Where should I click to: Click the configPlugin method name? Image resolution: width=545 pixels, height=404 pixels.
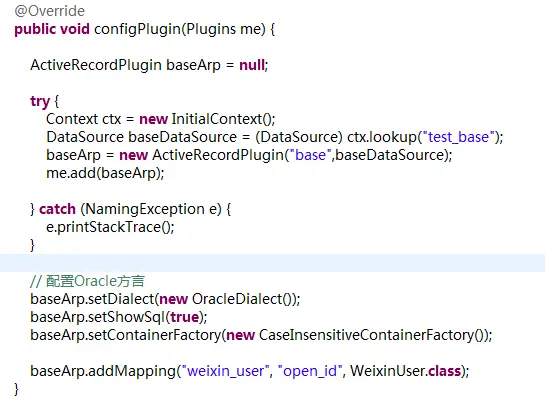point(137,29)
